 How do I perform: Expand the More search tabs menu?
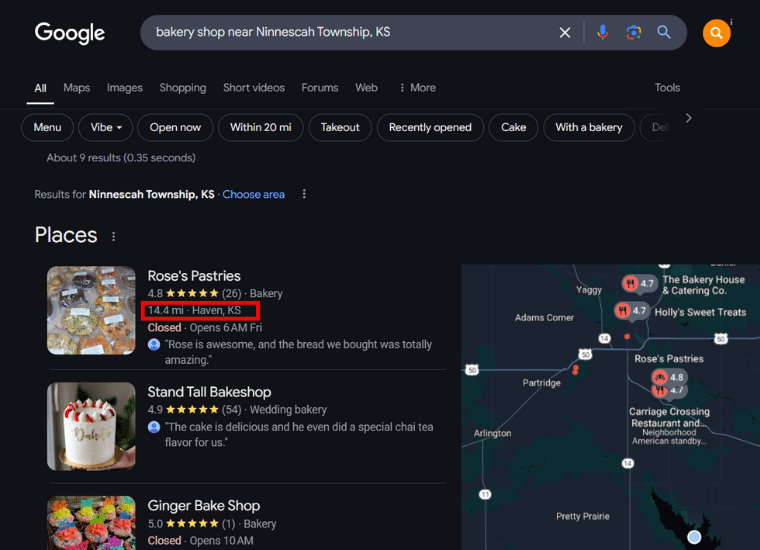[417, 88]
